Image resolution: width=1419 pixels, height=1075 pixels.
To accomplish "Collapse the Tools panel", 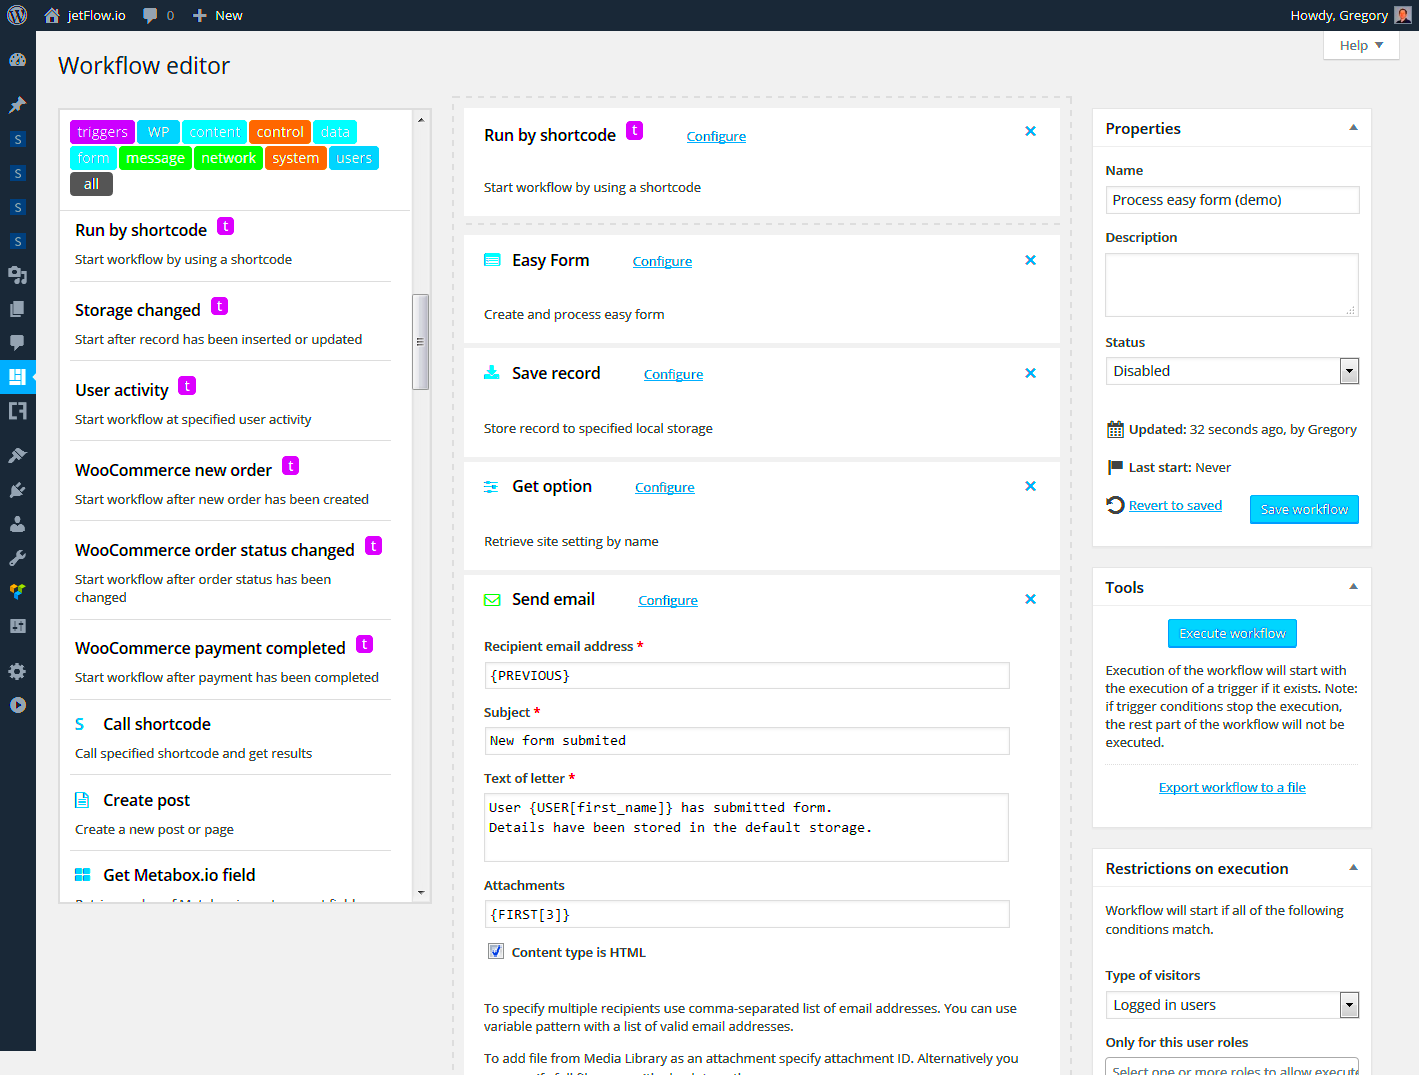I will [1353, 587].
